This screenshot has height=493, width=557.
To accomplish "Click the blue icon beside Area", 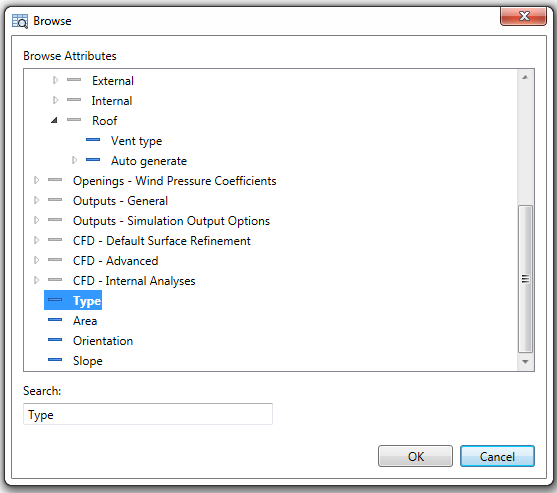I will click(55, 320).
